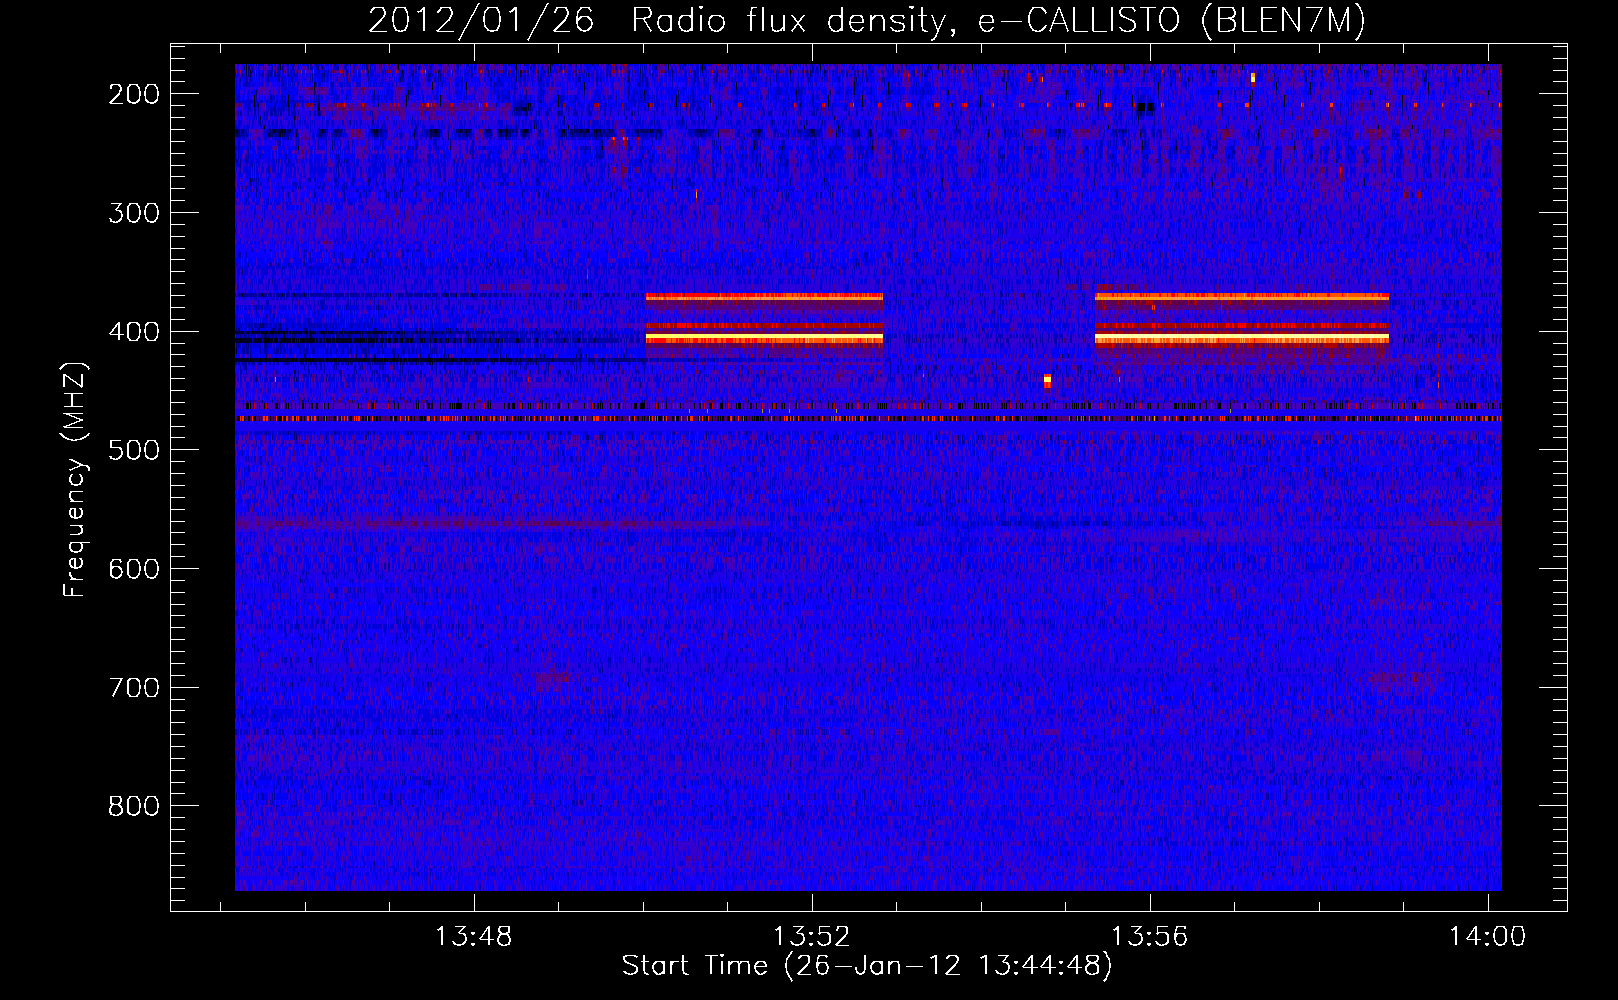Click the 13:48 time tick label
Viewport: 1618px width, 1000px height.
click(x=473, y=937)
